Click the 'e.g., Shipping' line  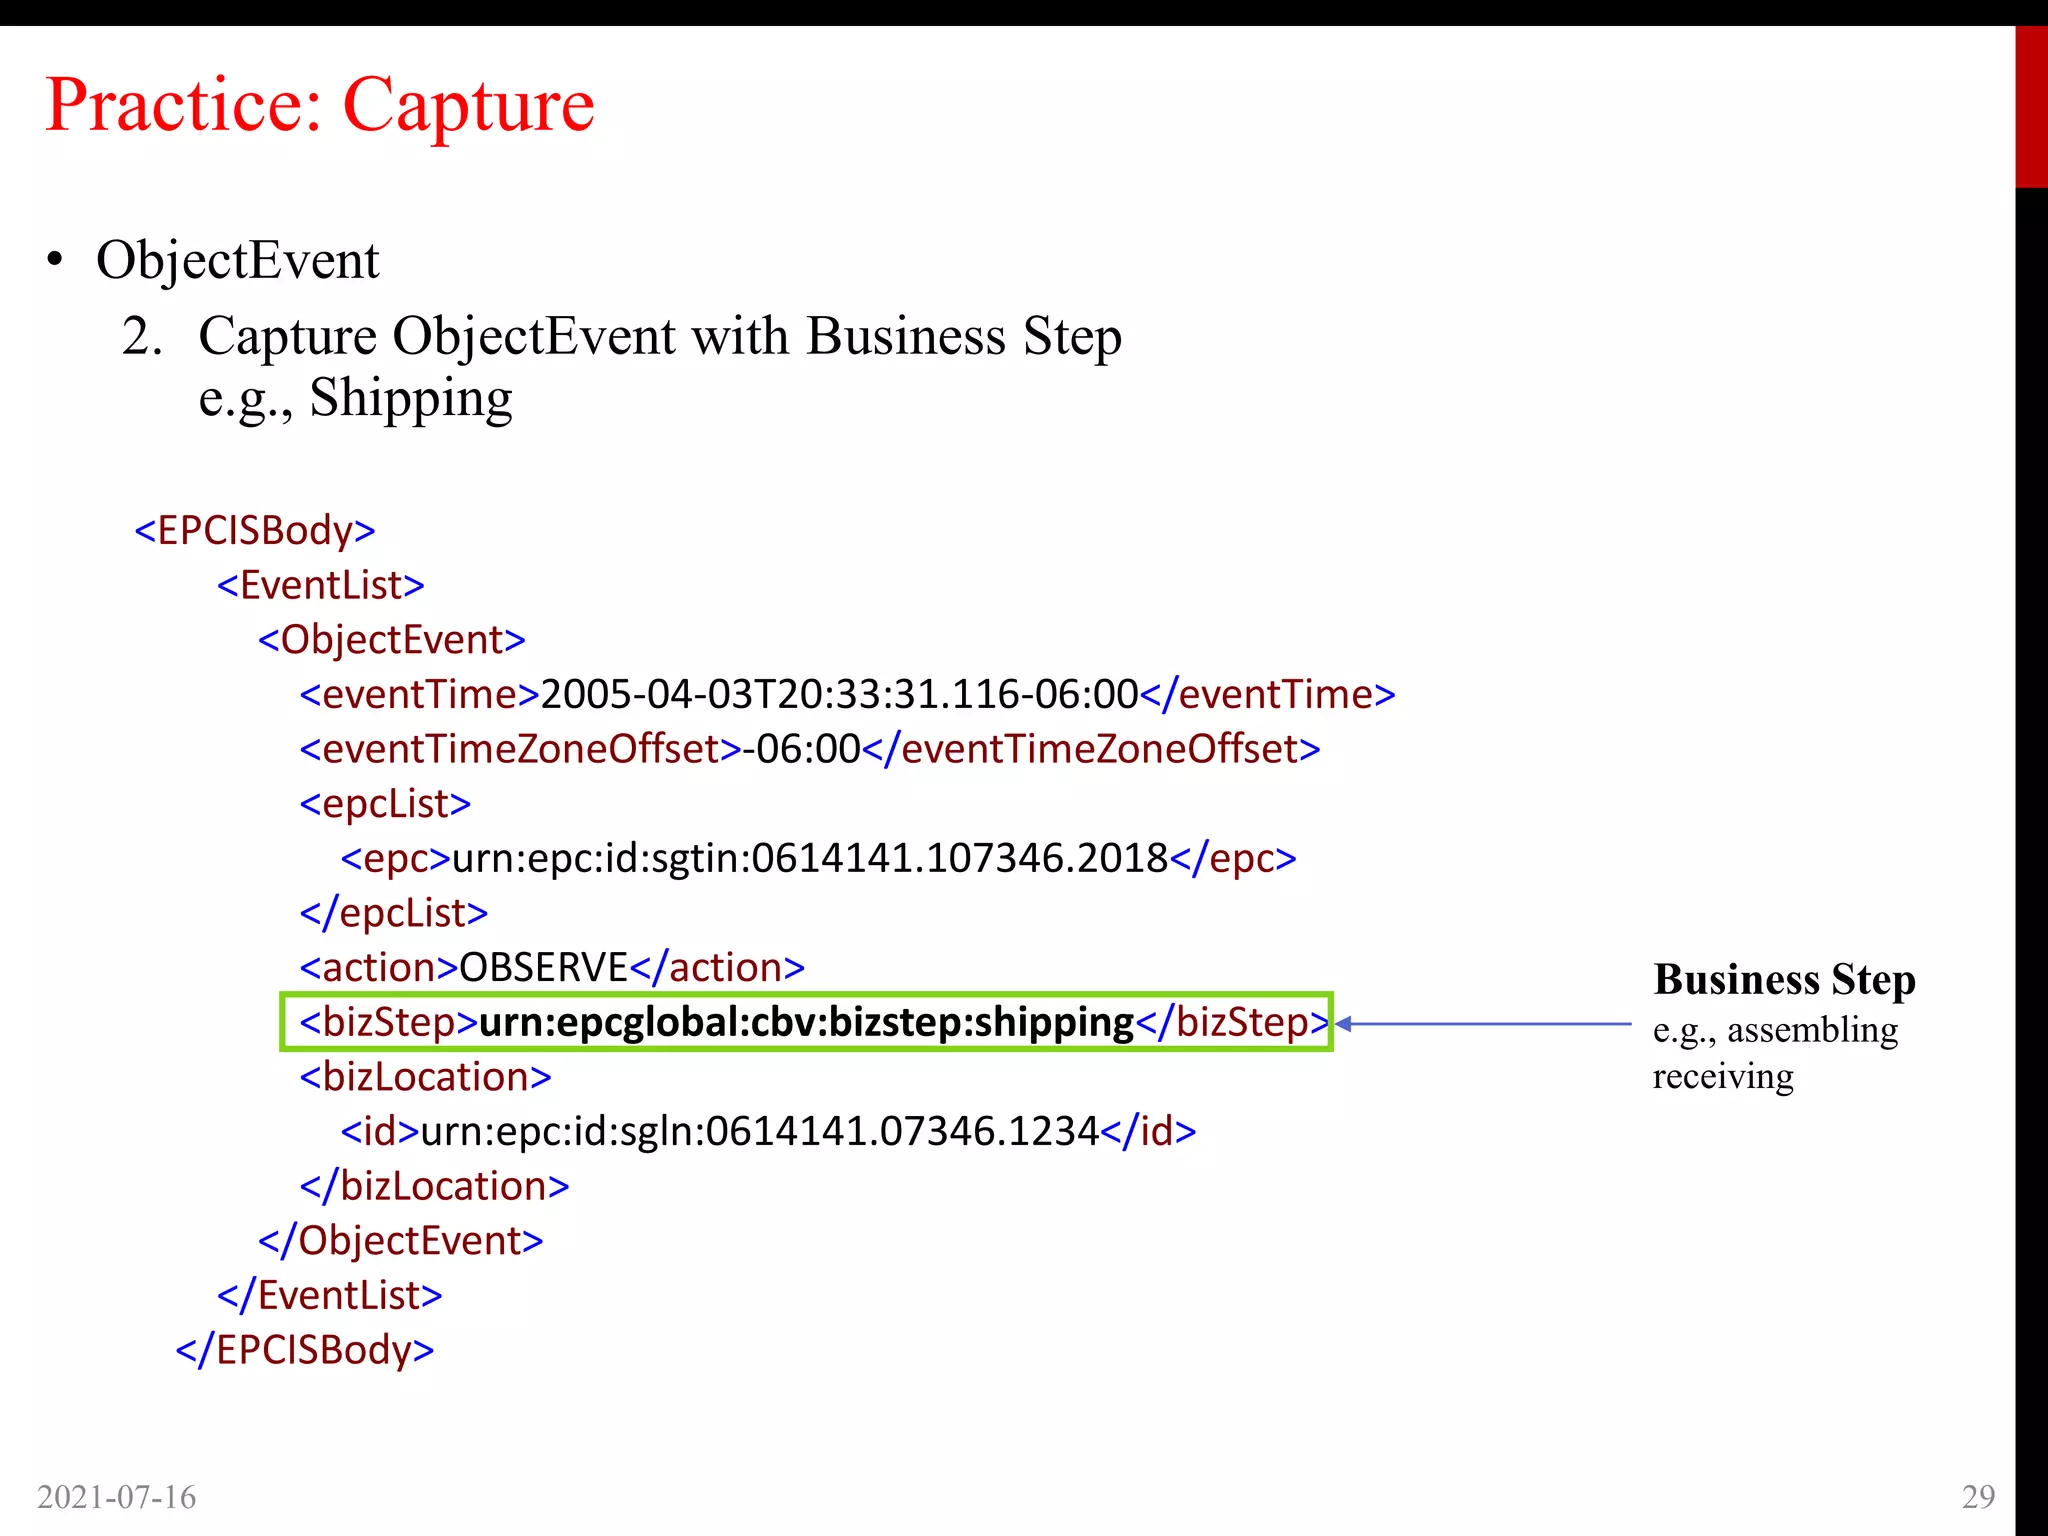(356, 398)
